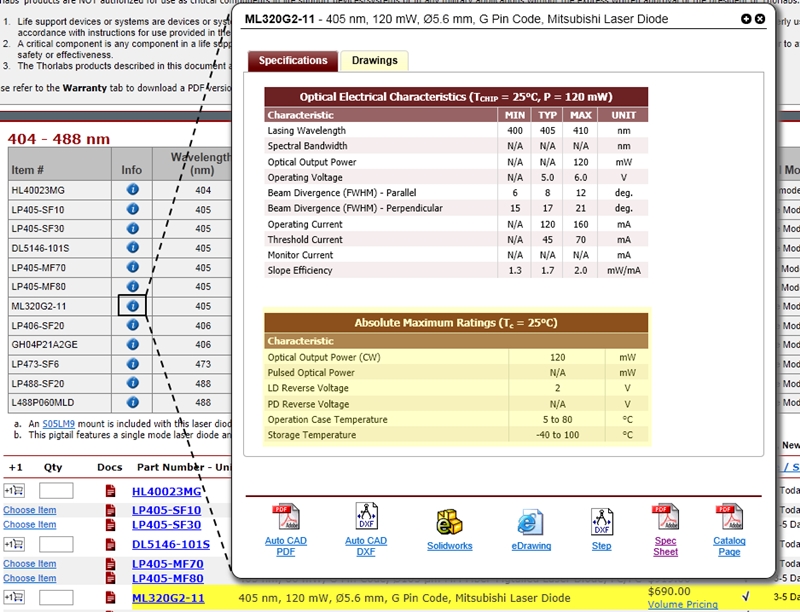Open the Spec Sheet PDF icon
The width and height of the screenshot is (800, 612).
[665, 517]
